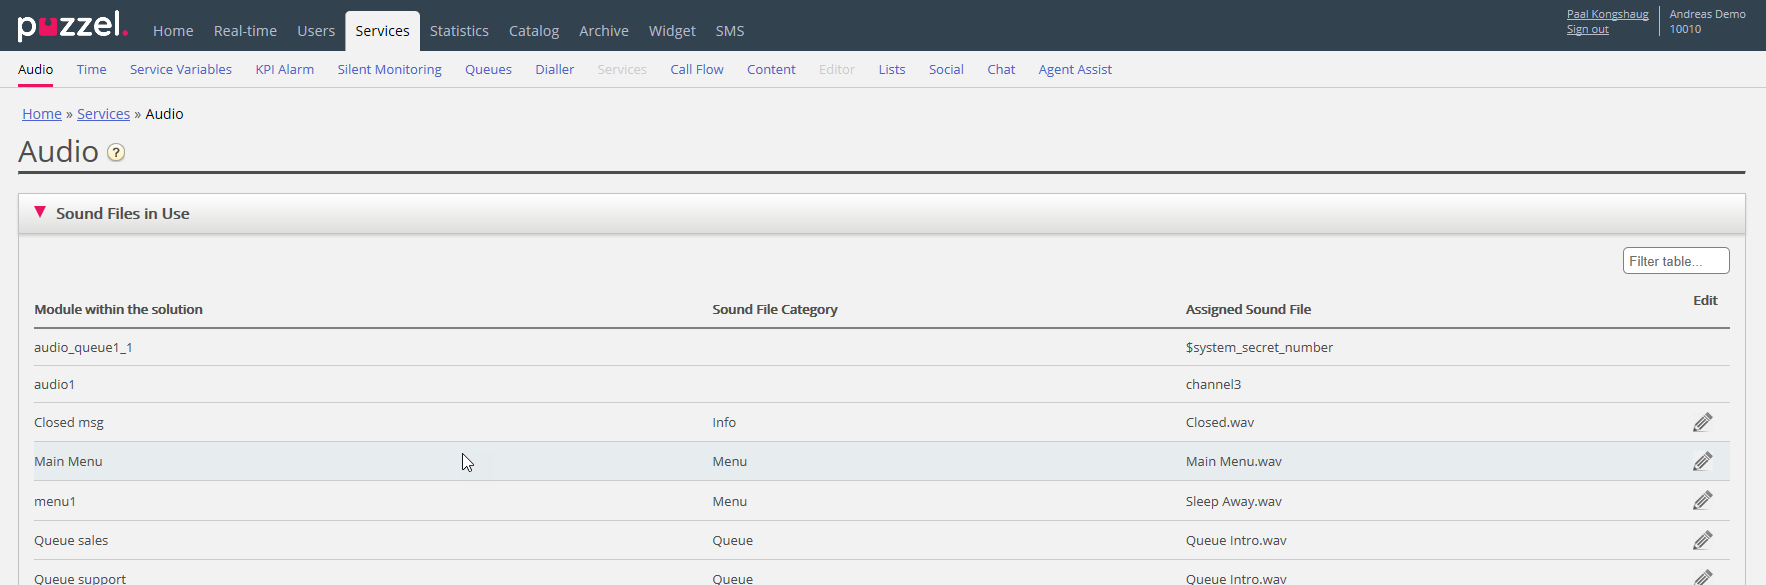Type in the Filter table field
Viewport: 1766px width, 585px height.
pyautogui.click(x=1675, y=261)
